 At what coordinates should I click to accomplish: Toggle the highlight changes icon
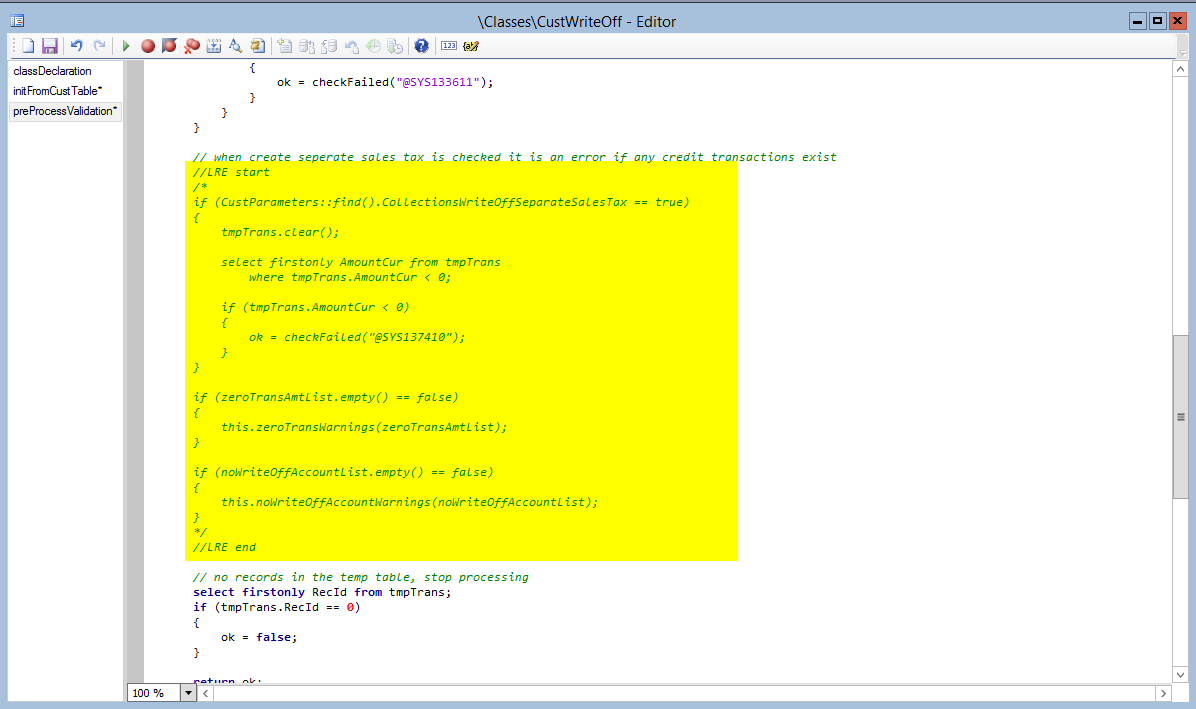(x=471, y=46)
